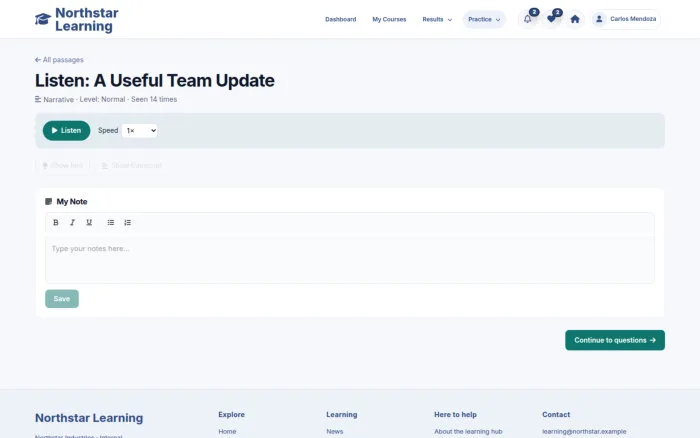Screen dimensions: 700x438
Task: Play the passage with Listen button
Action: (67, 130)
